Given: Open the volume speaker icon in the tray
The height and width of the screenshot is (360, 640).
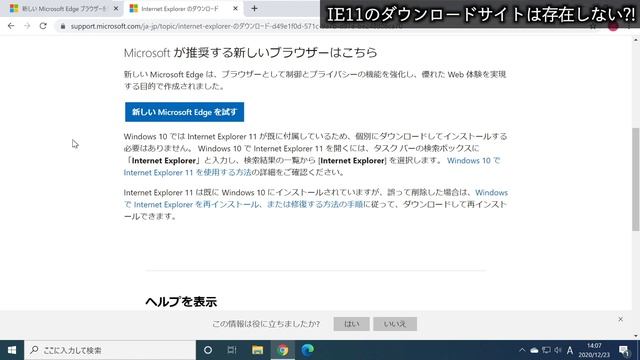Looking at the screenshot, I should (558, 350).
